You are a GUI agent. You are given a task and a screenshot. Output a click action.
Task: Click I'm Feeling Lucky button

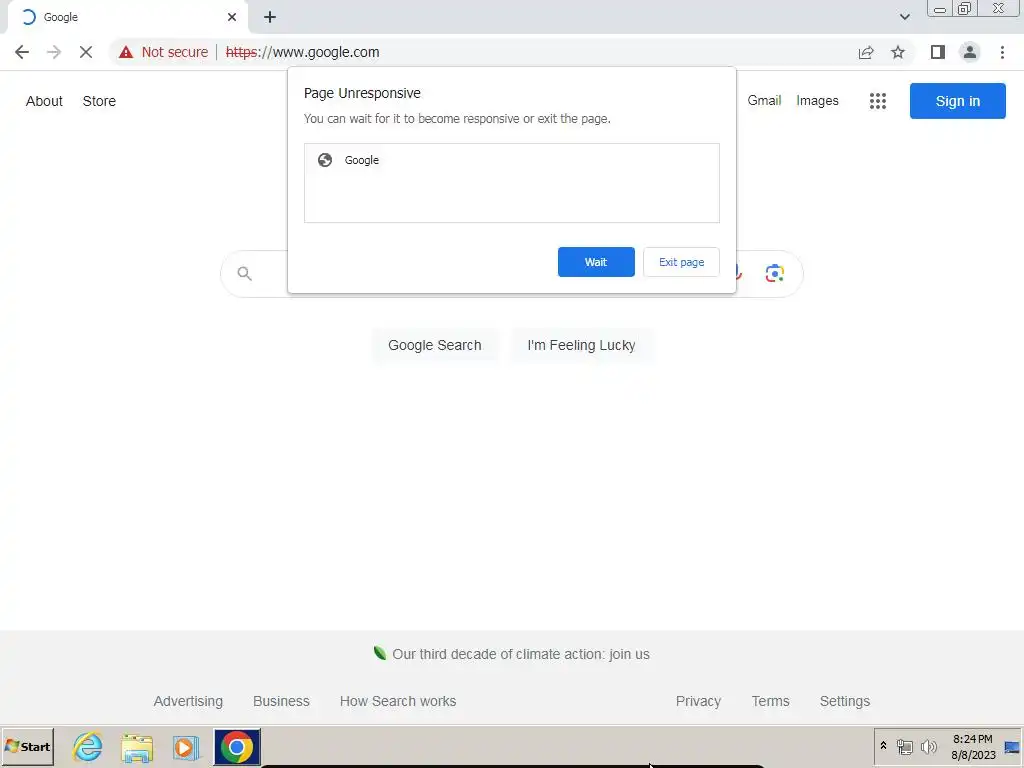(x=581, y=345)
